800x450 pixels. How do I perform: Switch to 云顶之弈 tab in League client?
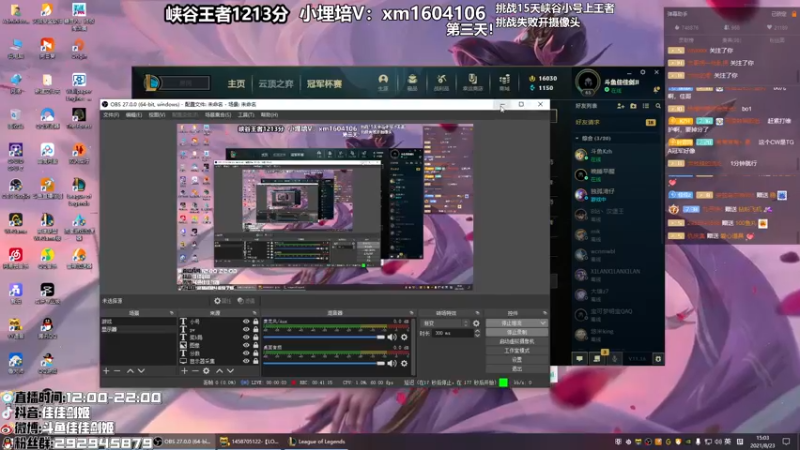tap(276, 84)
